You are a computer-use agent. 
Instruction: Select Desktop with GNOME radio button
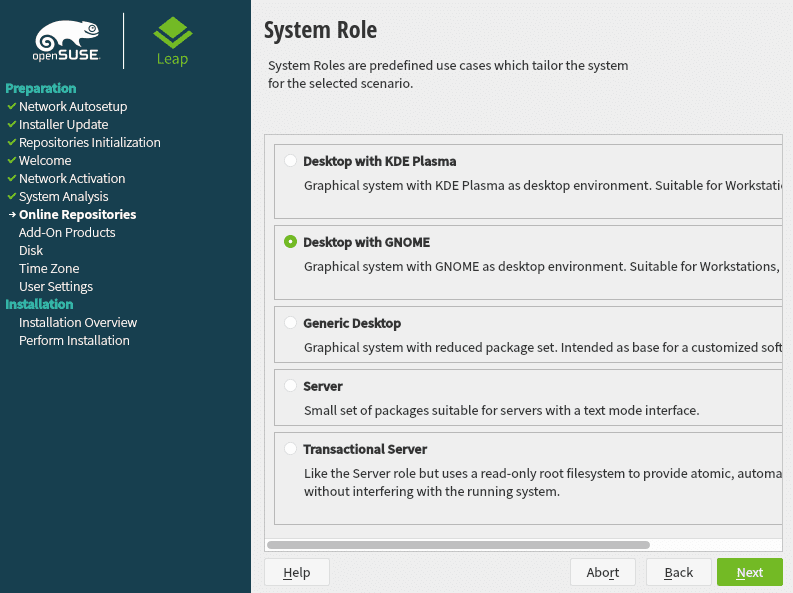point(290,242)
